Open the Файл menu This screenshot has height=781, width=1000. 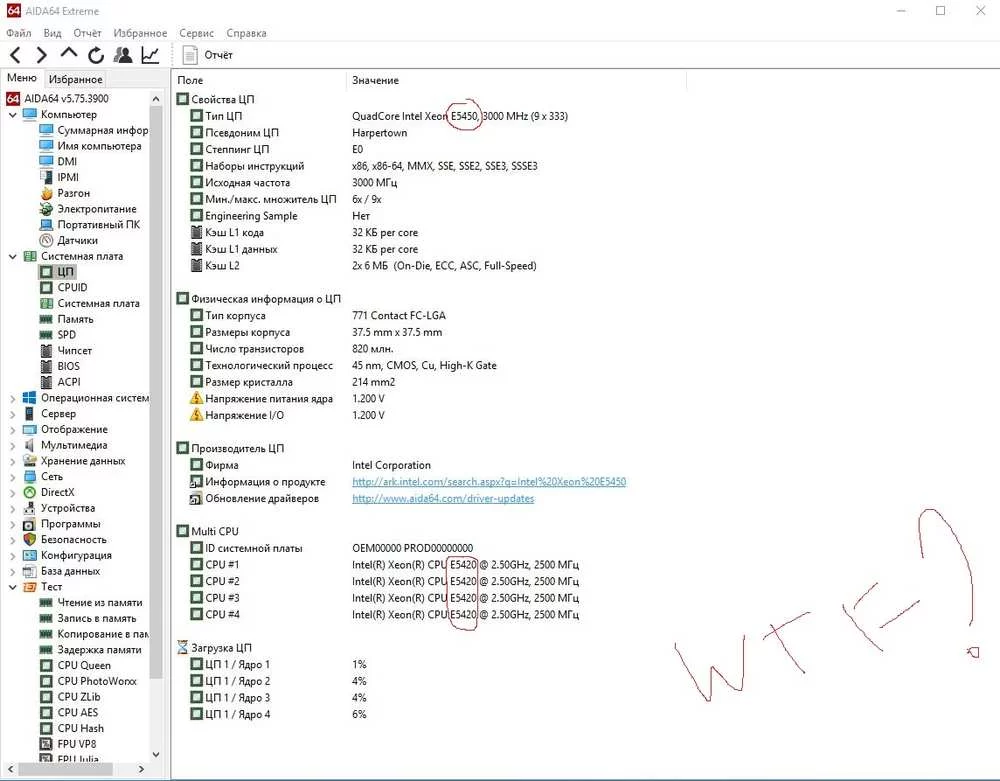(x=18, y=33)
